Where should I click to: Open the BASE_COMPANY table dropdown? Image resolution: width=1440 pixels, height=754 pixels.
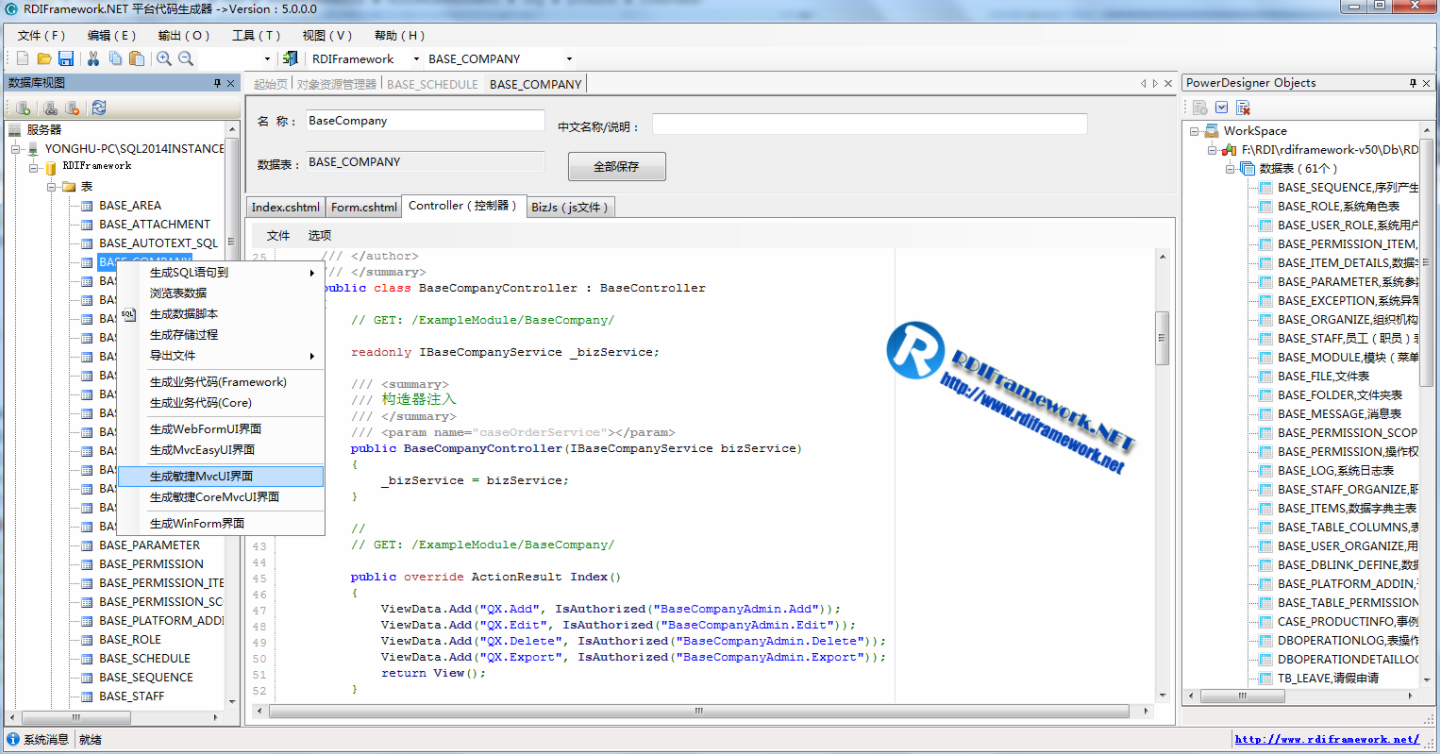[x=569, y=59]
